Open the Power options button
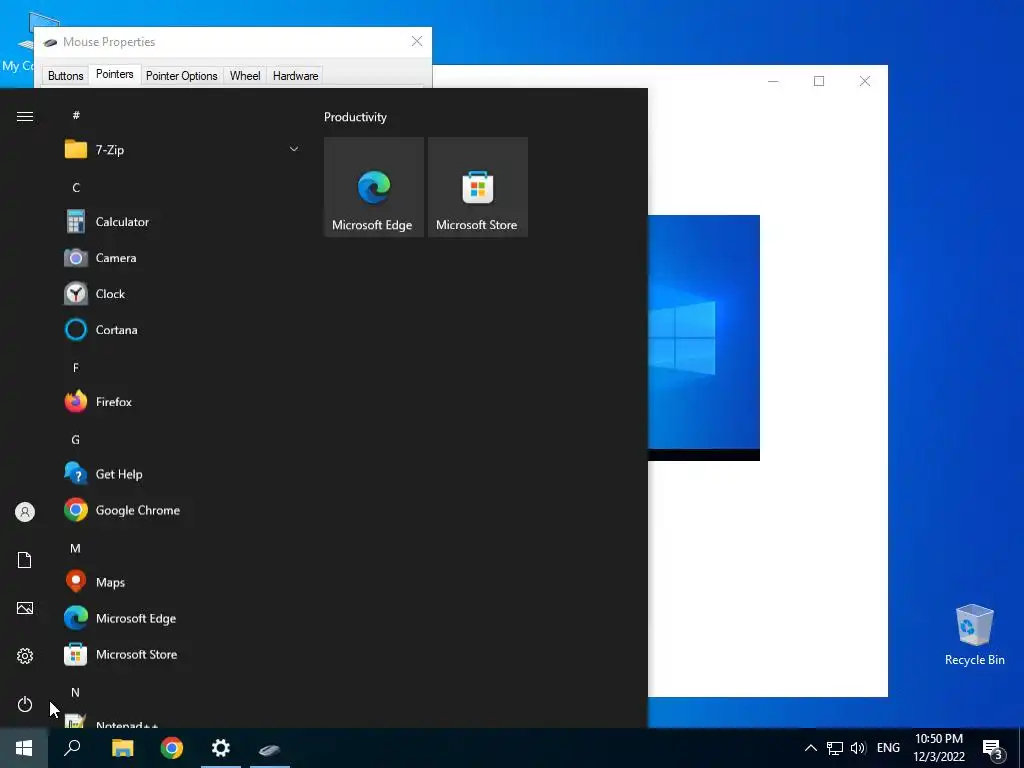Image resolution: width=1024 pixels, height=768 pixels. coord(25,704)
